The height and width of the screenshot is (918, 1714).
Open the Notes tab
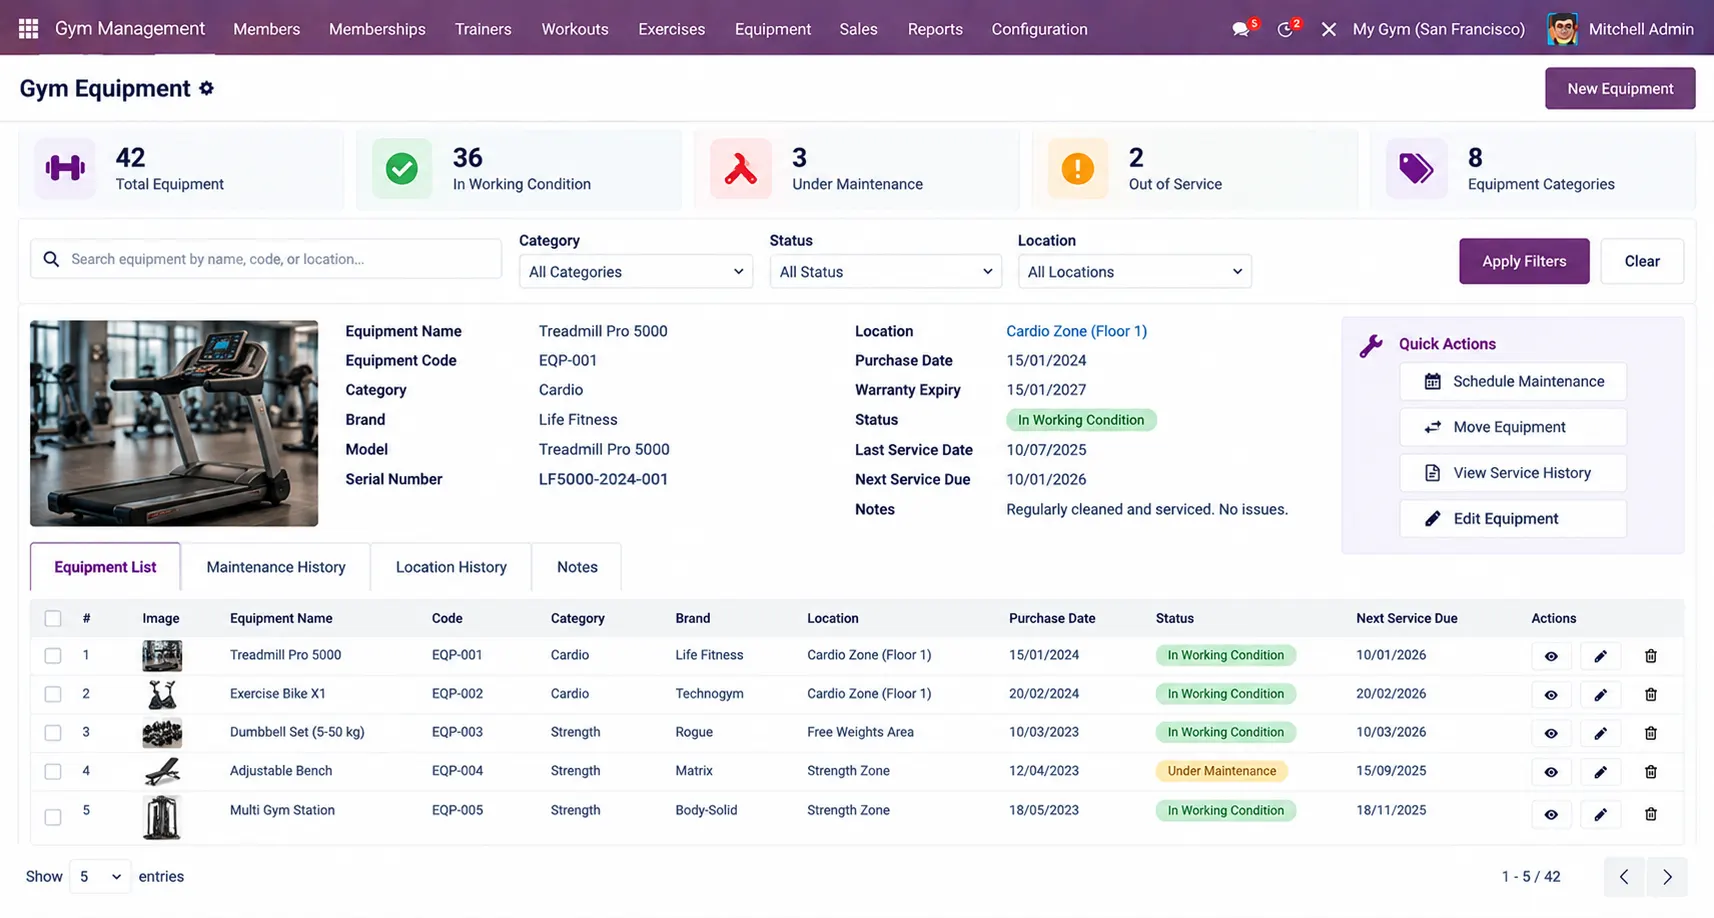577,567
